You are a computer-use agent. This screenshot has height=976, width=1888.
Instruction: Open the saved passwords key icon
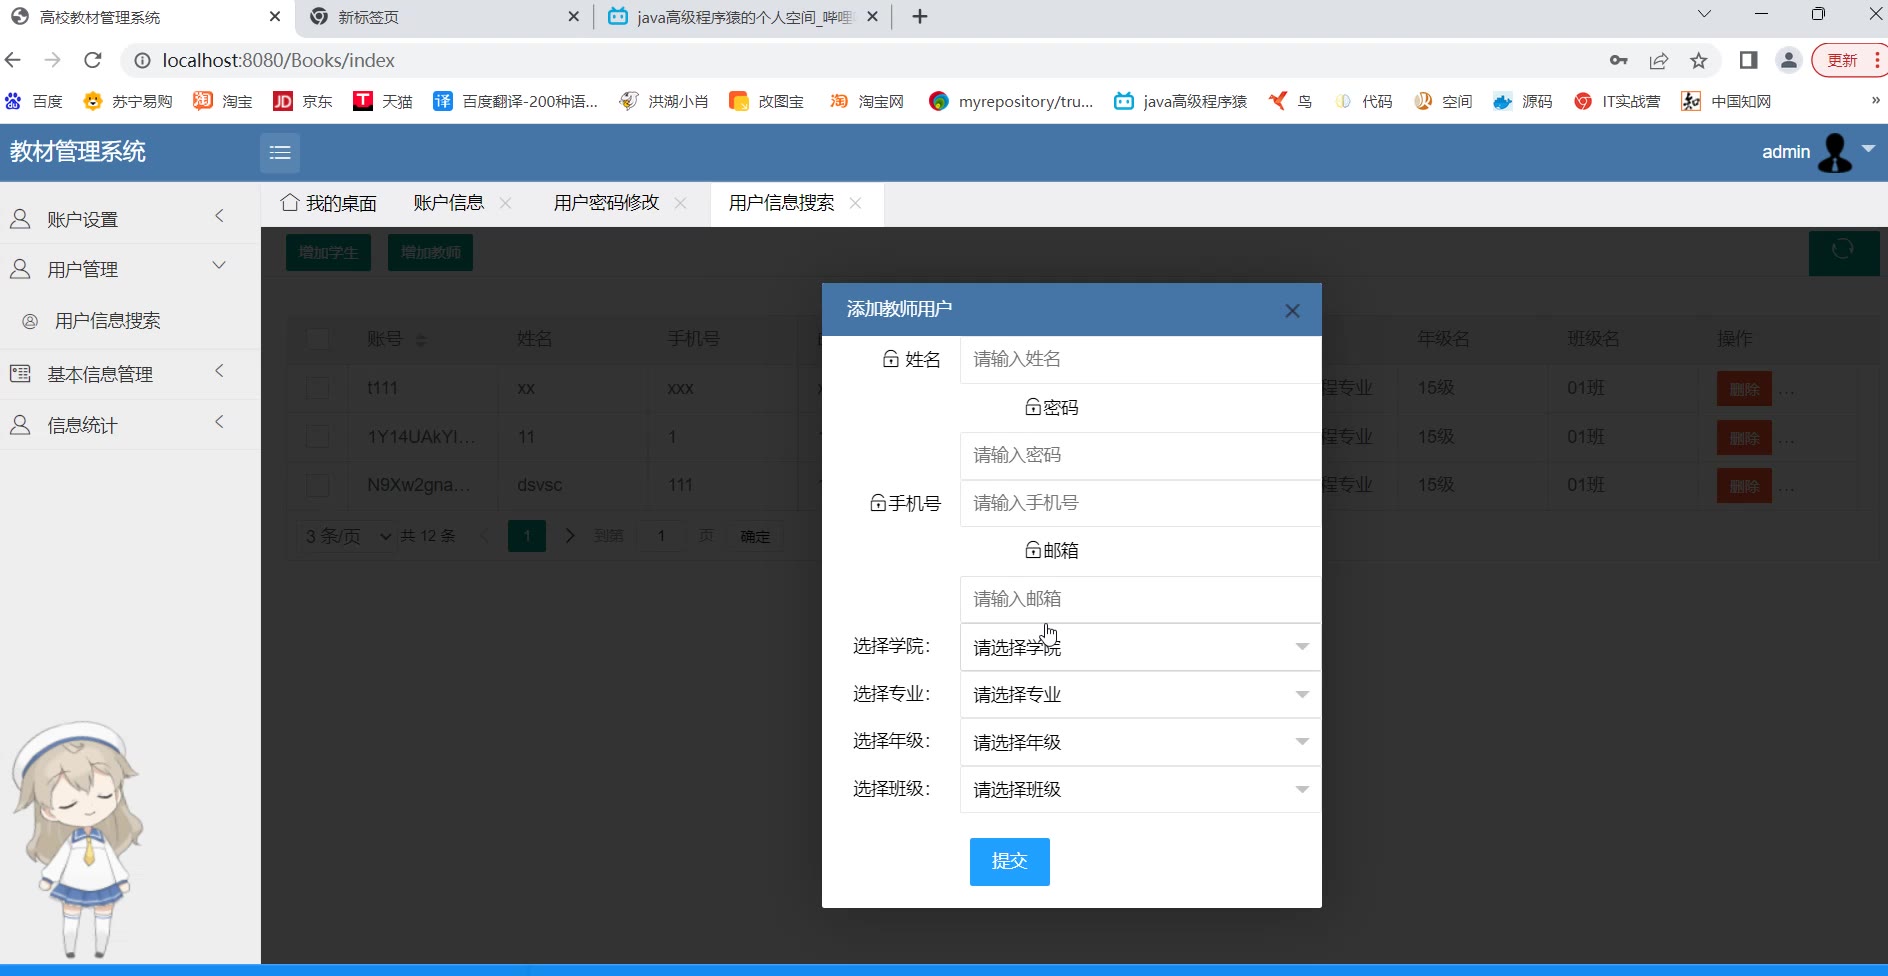click(x=1619, y=61)
